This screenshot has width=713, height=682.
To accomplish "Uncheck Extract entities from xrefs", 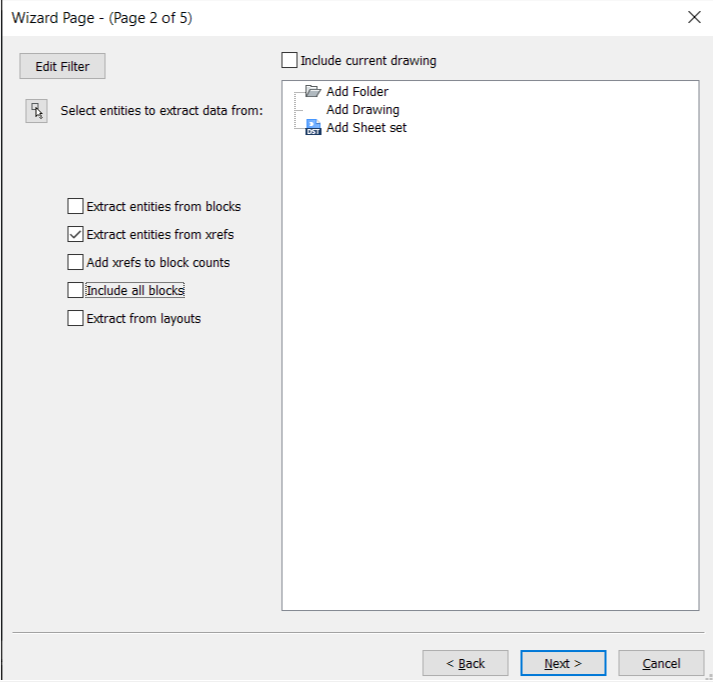I will pyautogui.click(x=75, y=234).
